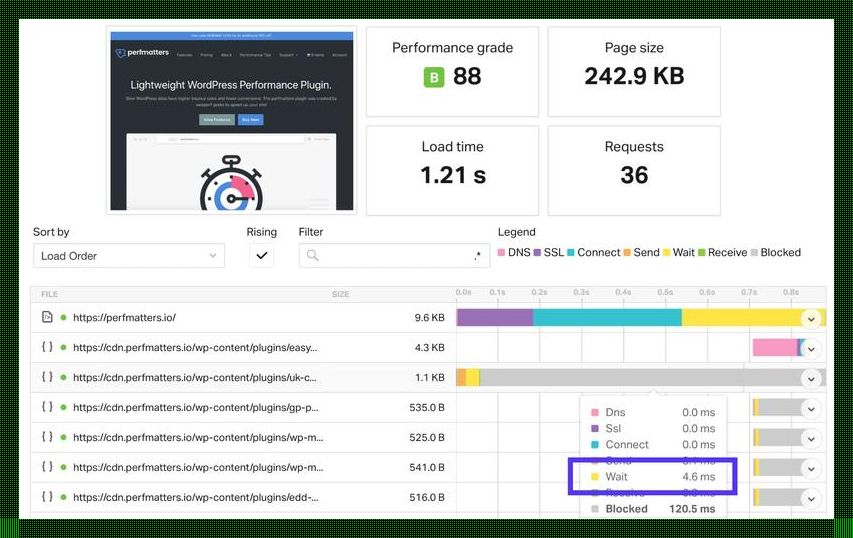Toggle the Rising checkbox

(x=262, y=256)
